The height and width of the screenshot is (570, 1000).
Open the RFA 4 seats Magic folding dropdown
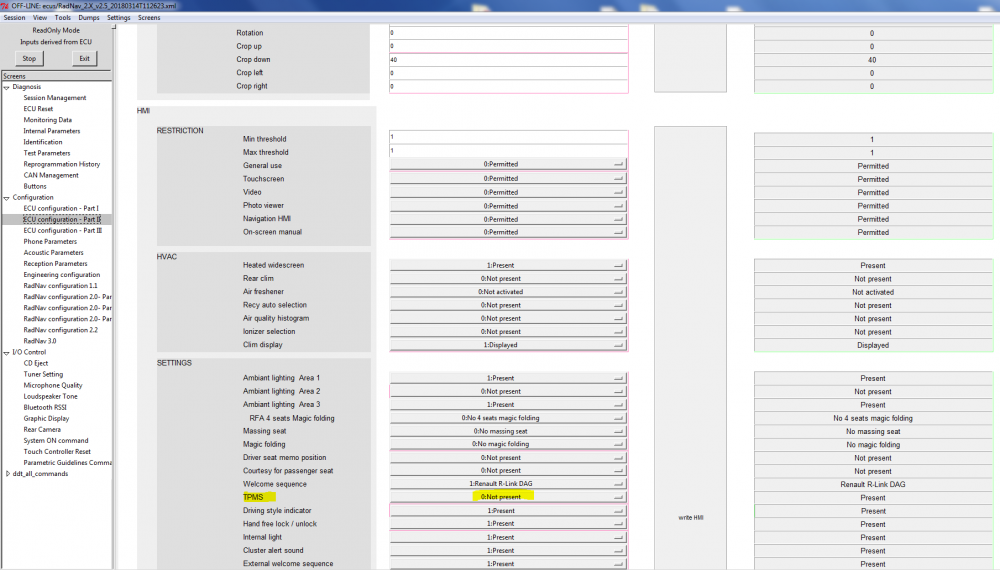tap(508, 418)
